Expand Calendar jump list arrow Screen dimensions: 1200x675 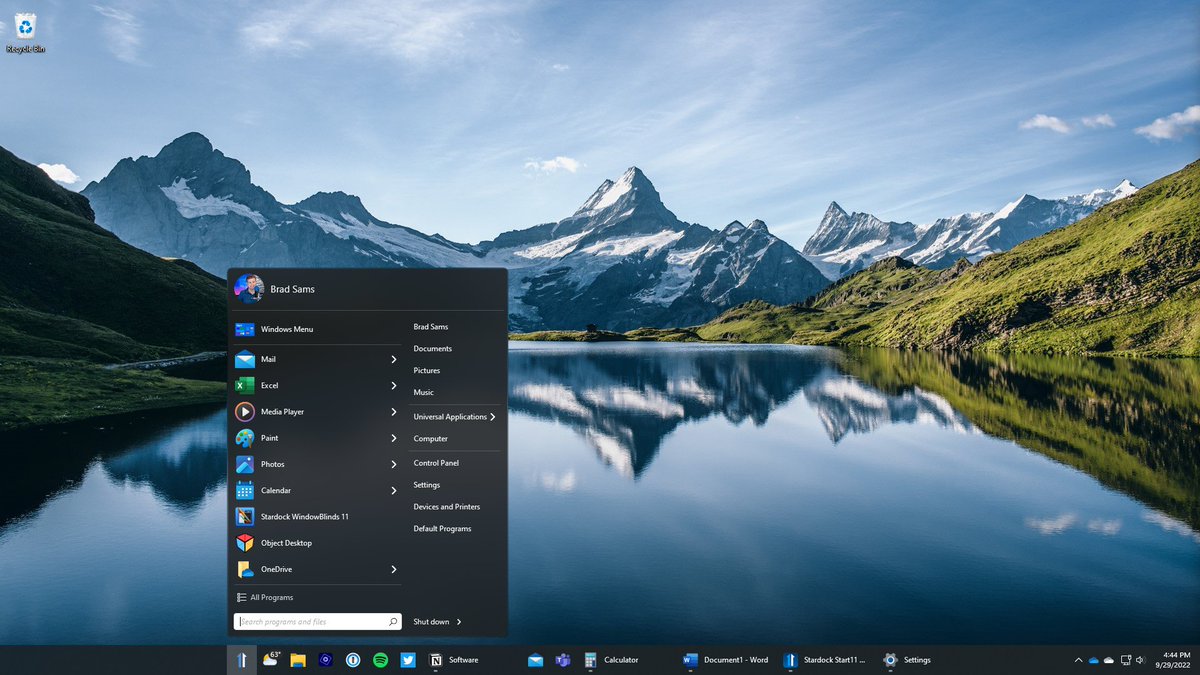[x=394, y=490]
